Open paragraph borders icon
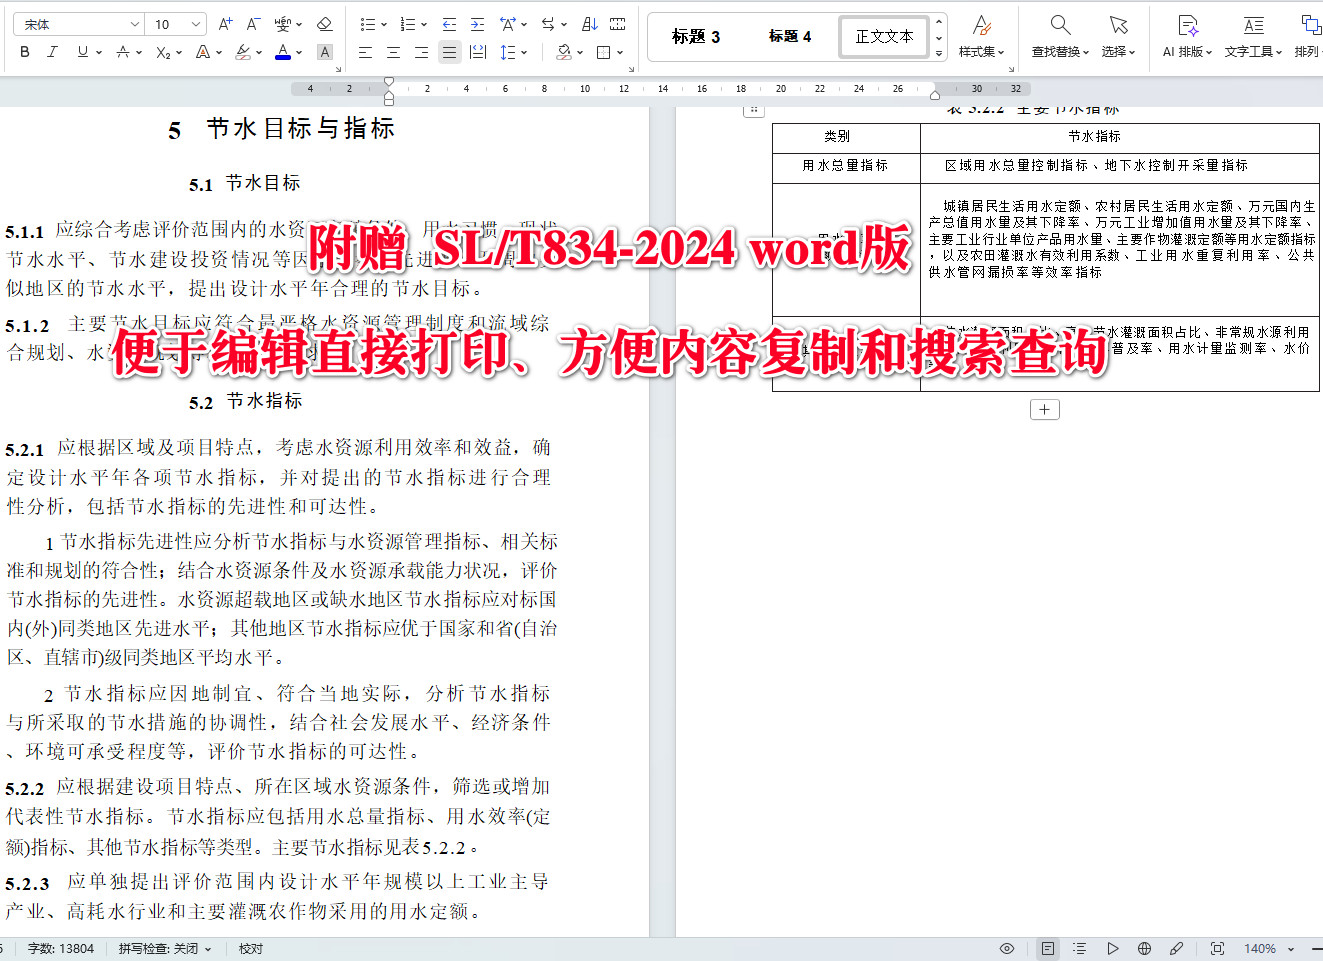This screenshot has height=961, width=1323. (x=603, y=52)
